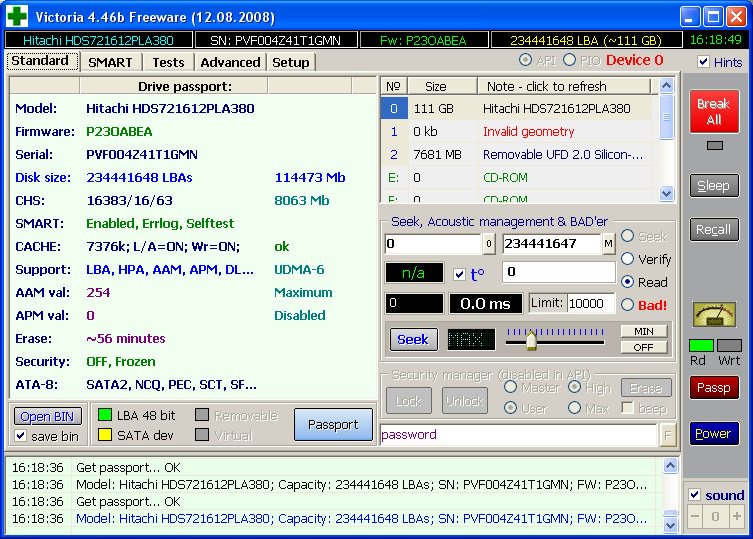
Task: Click the Size column header
Action: (x=442, y=86)
